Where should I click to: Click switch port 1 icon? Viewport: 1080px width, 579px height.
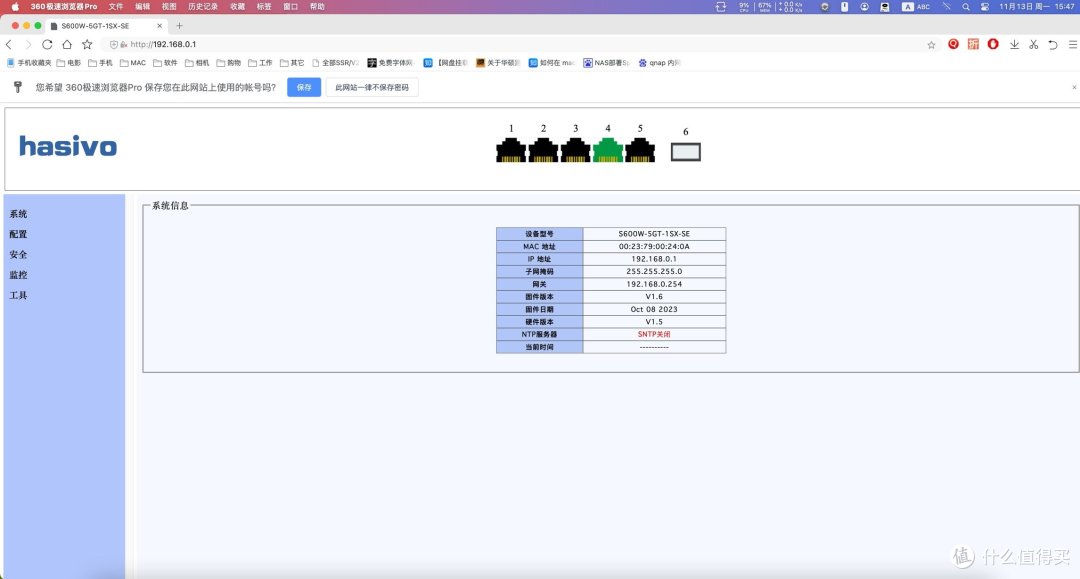[x=511, y=150]
